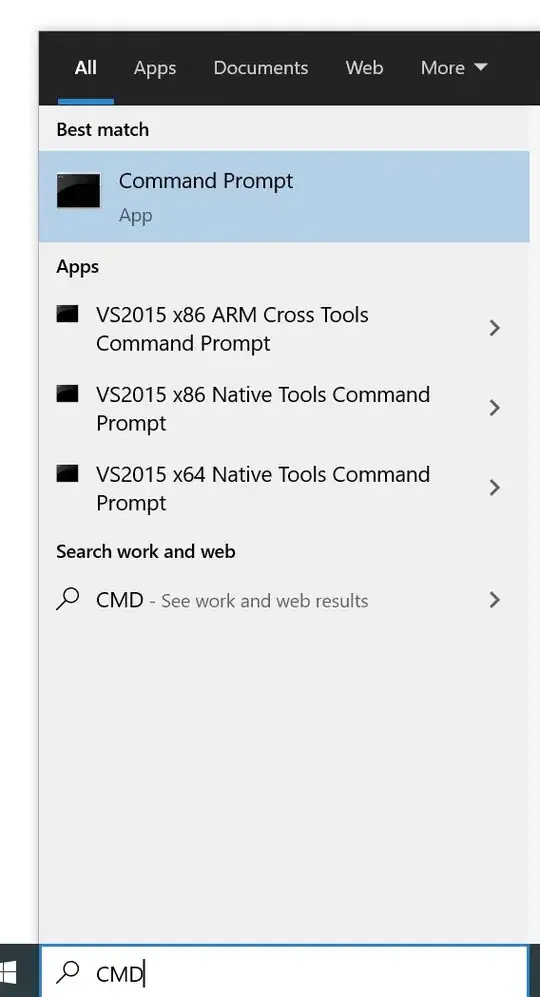The image size is (540, 997).
Task: Launch the Command Prompt App result
Action: [284, 196]
